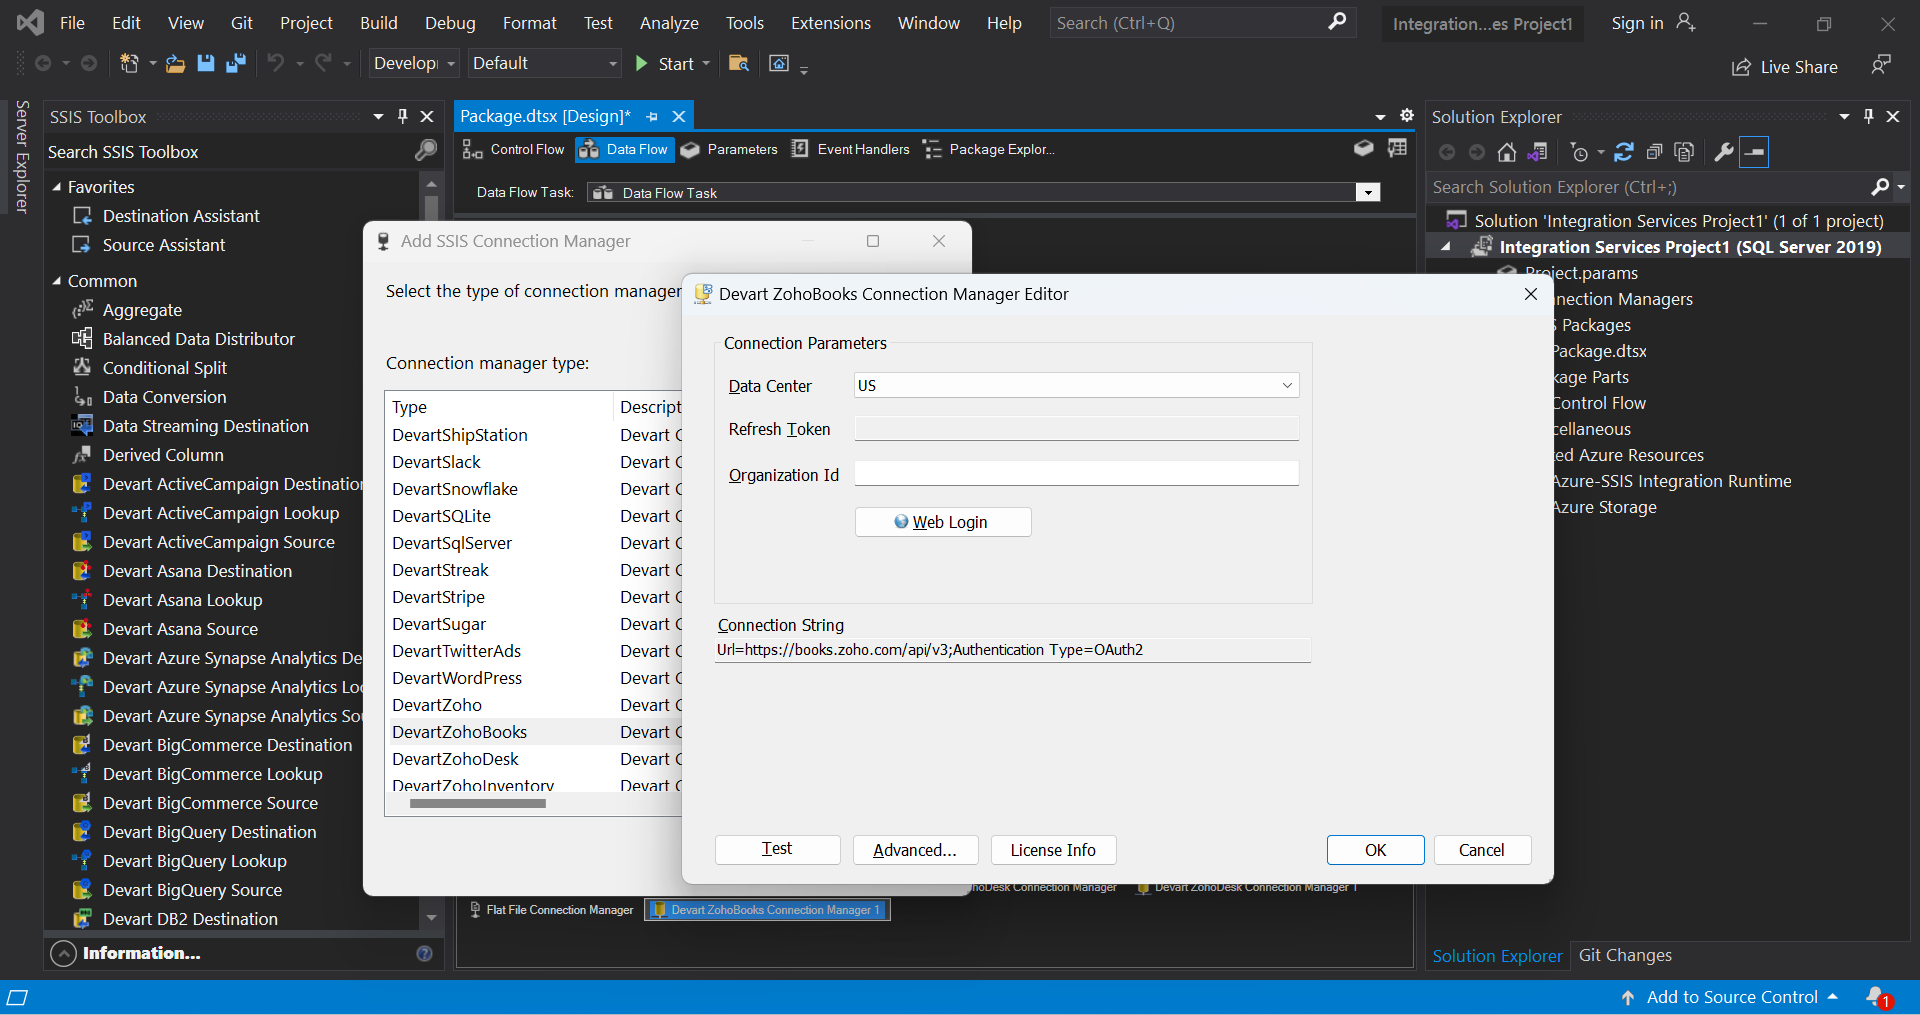Viewport: 1920px width, 1015px height.
Task: Select the DevartZohoBooks connection type
Action: pos(459,731)
